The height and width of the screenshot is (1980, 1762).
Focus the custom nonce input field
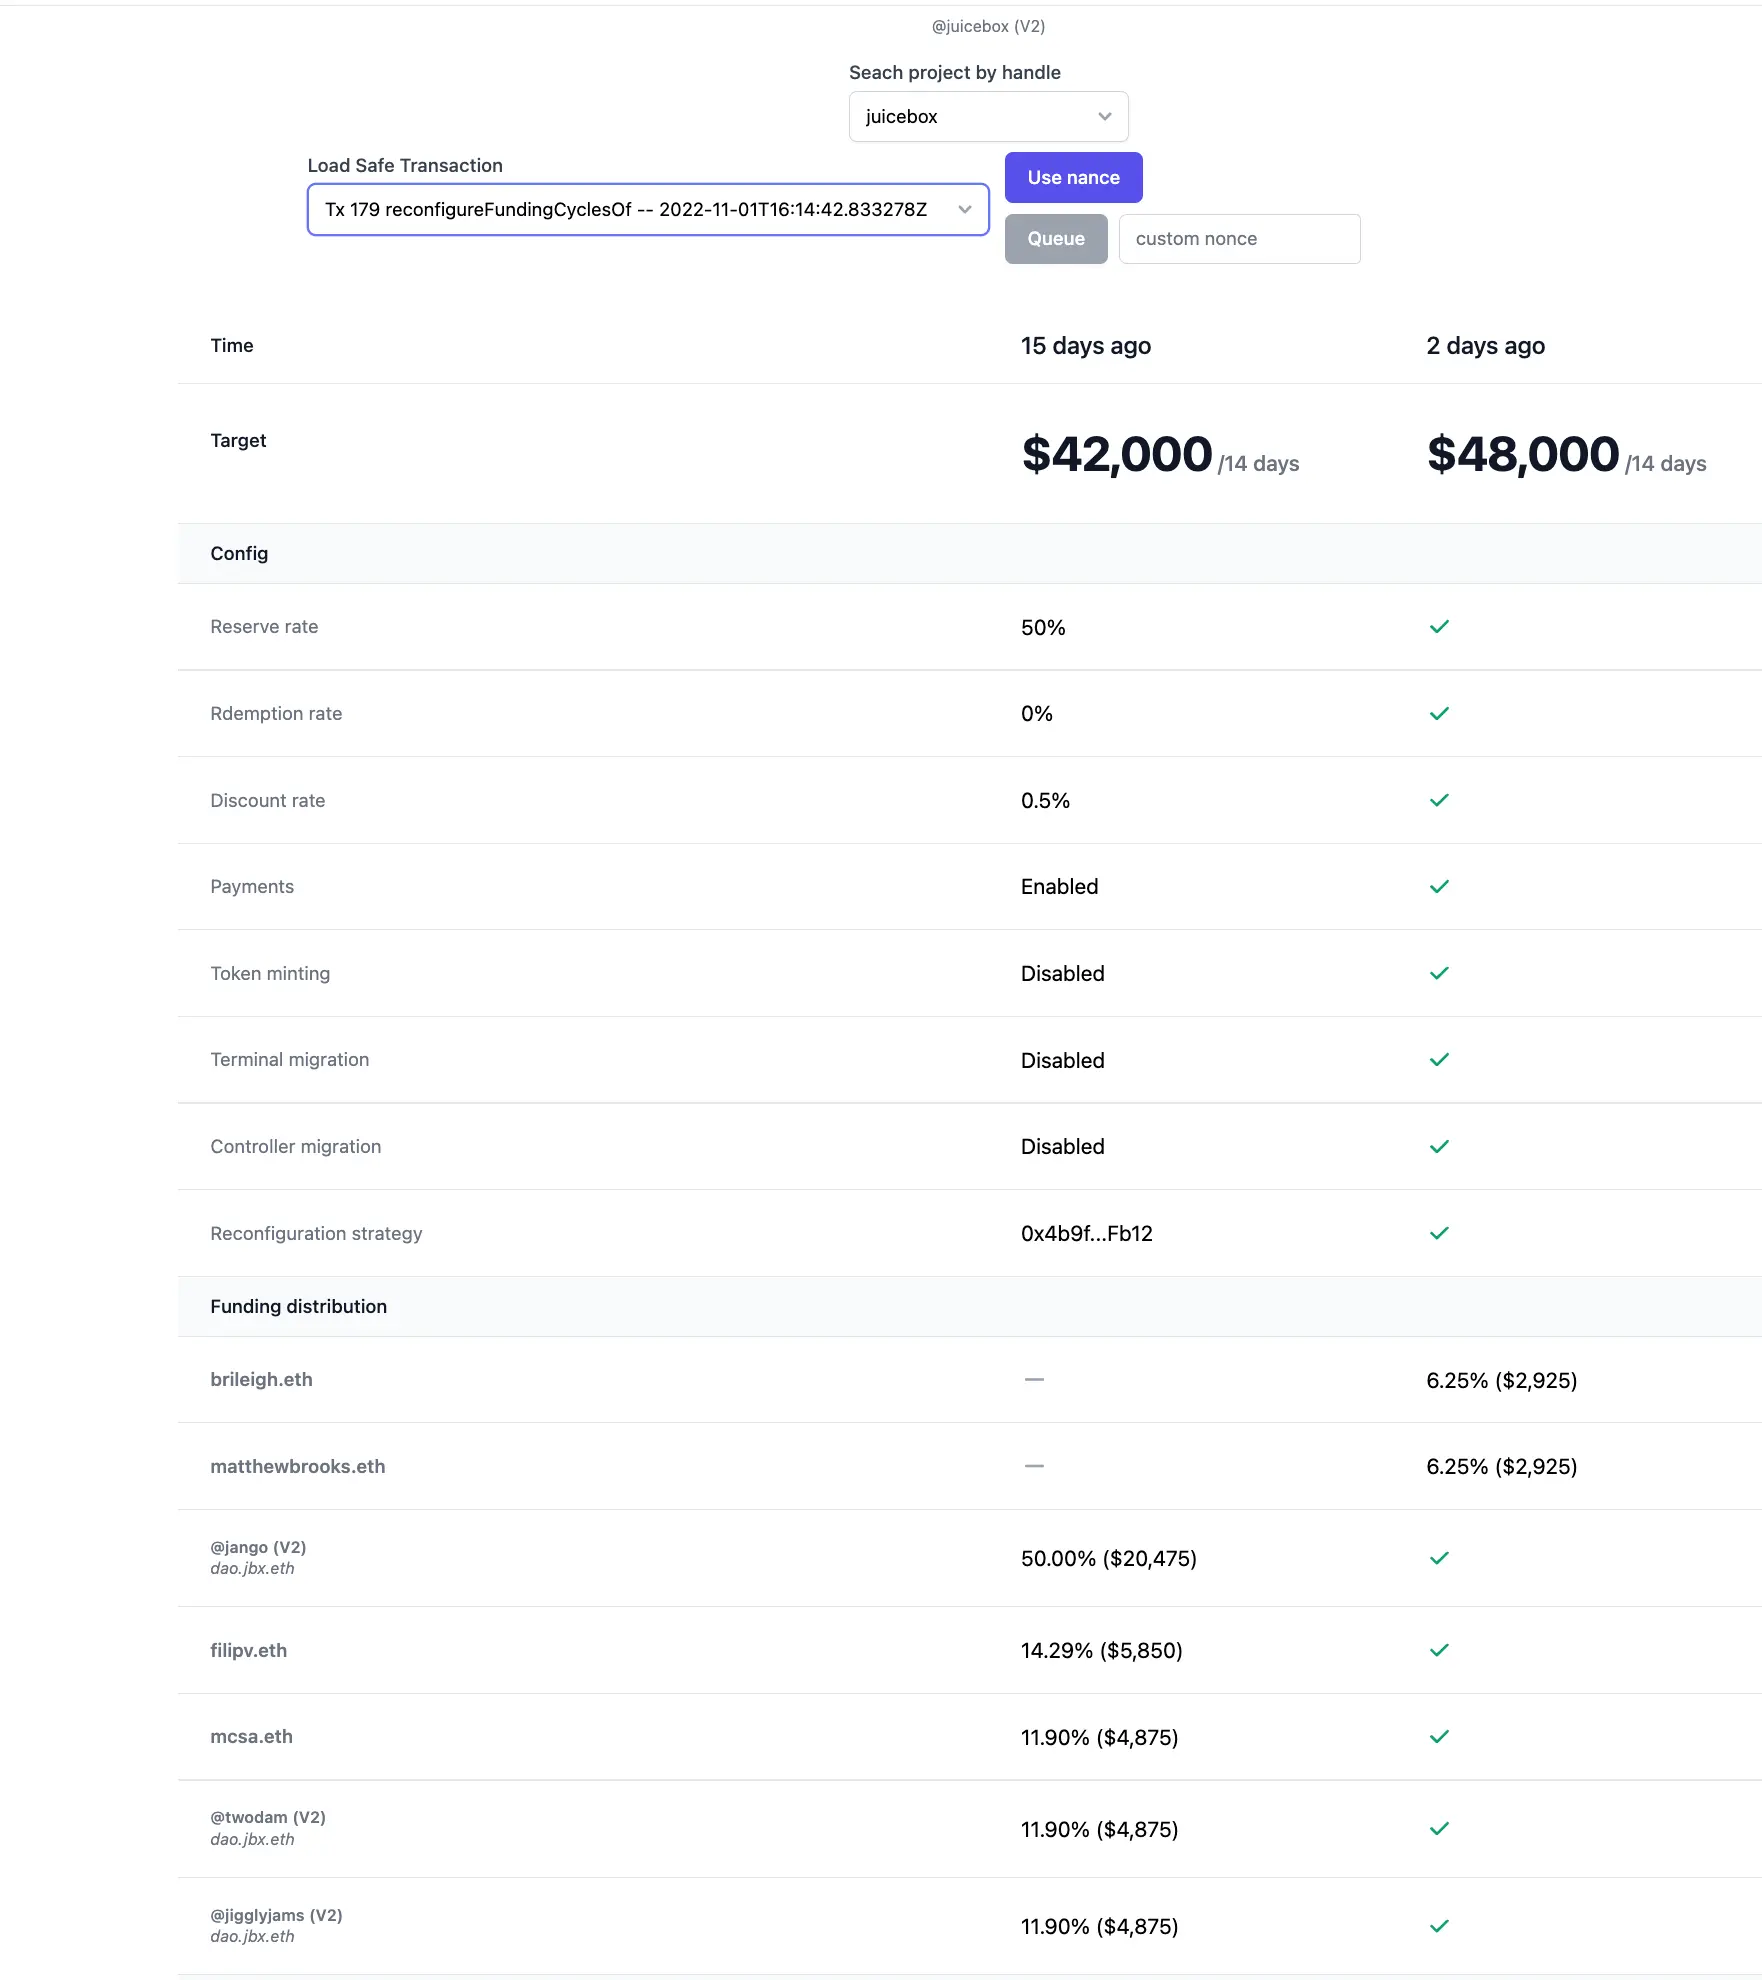pyautogui.click(x=1238, y=239)
